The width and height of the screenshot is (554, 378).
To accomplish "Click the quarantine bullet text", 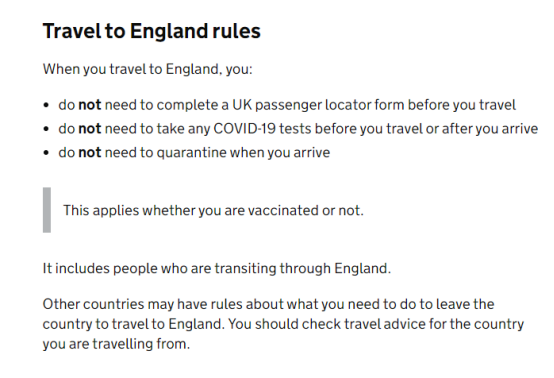I will click(x=194, y=153).
